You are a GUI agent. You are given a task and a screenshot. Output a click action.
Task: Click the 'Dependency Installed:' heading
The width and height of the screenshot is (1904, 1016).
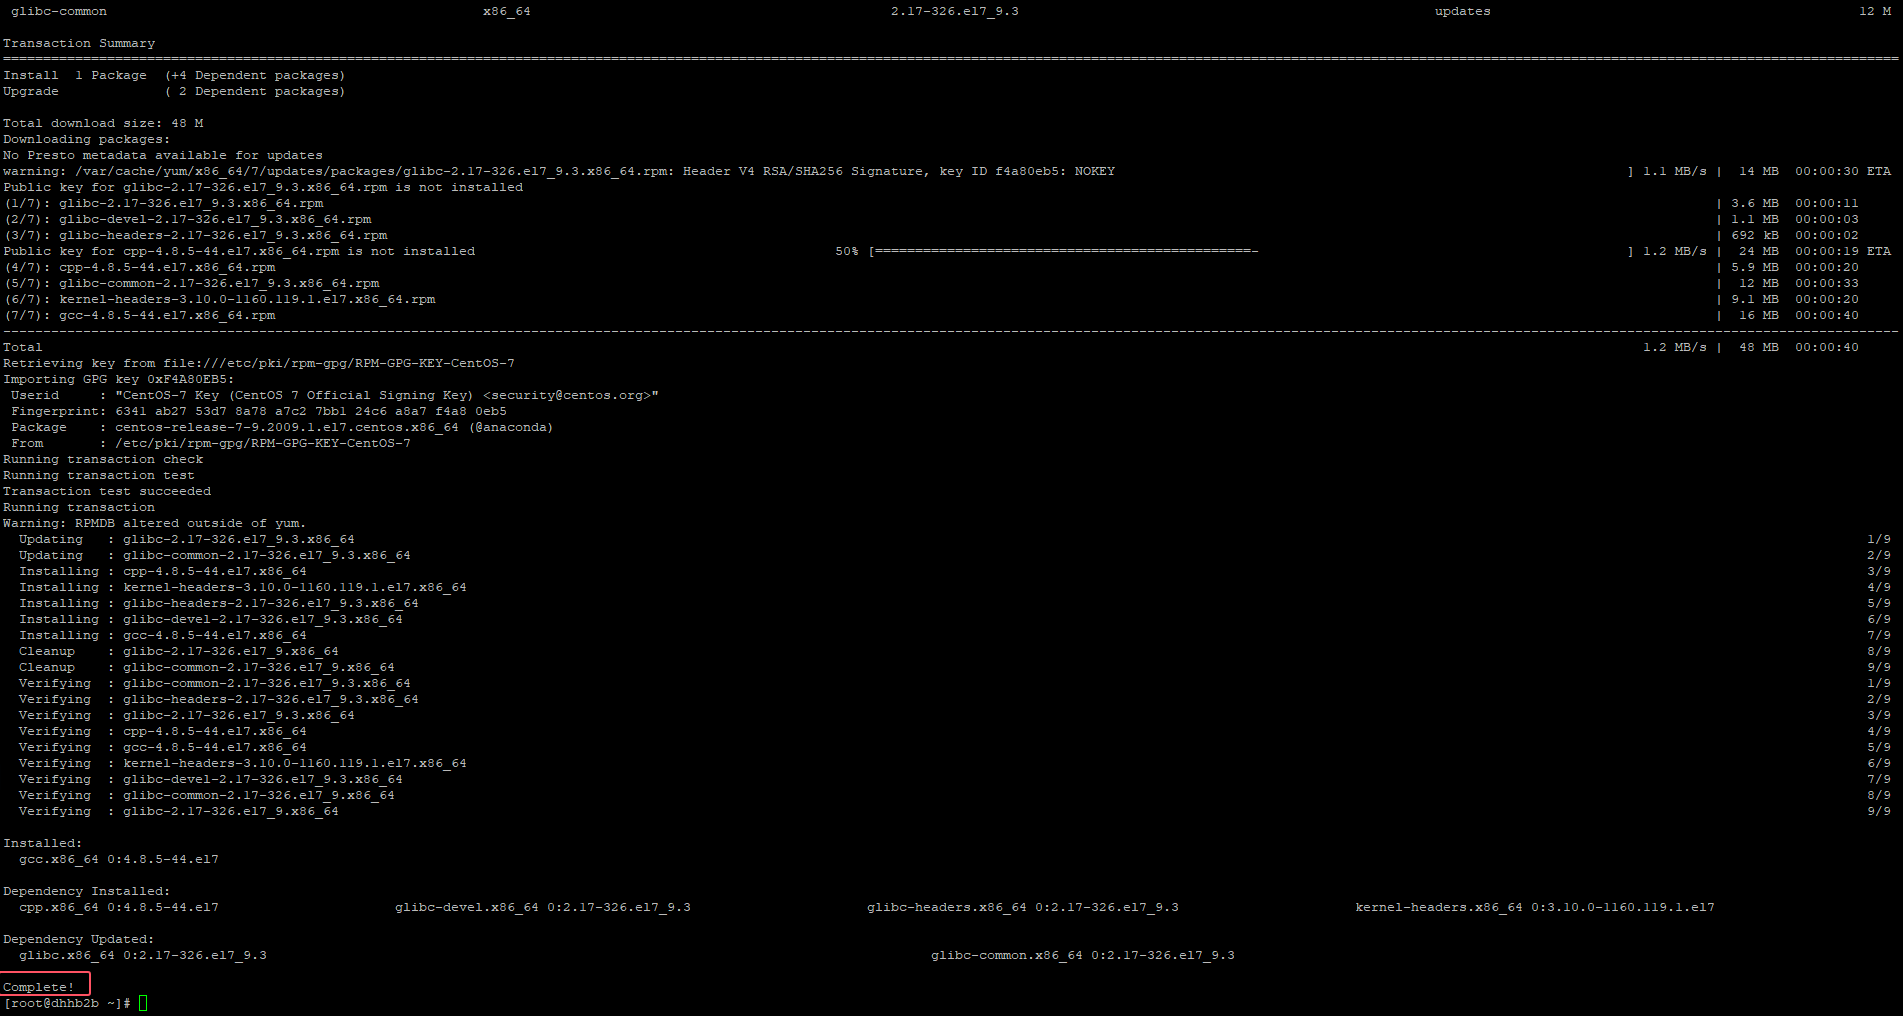click(x=87, y=891)
